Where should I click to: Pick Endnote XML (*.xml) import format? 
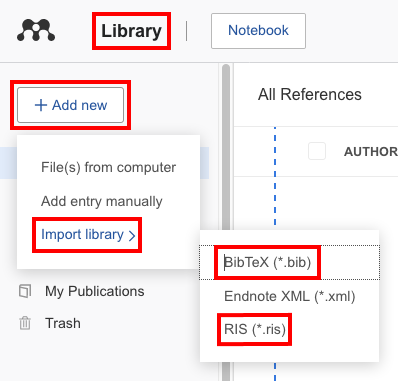(290, 296)
